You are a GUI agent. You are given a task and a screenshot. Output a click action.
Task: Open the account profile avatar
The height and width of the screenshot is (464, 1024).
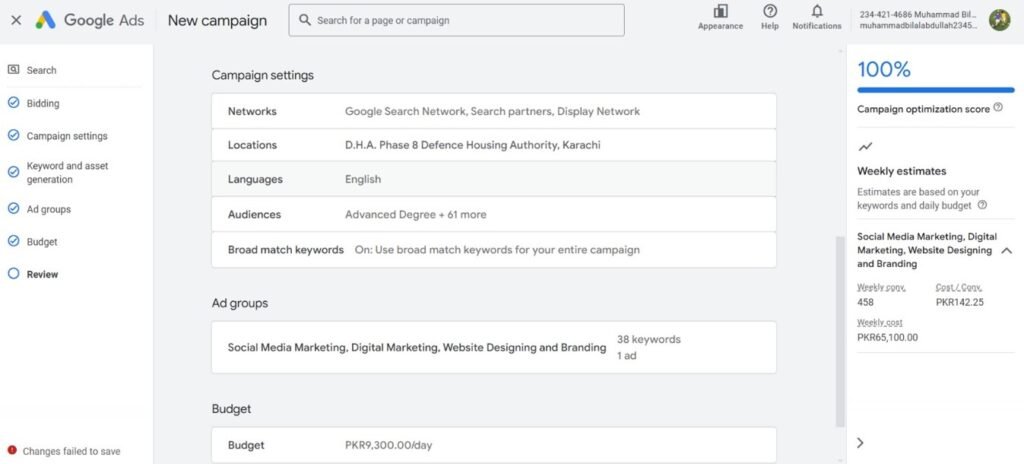(x=999, y=20)
